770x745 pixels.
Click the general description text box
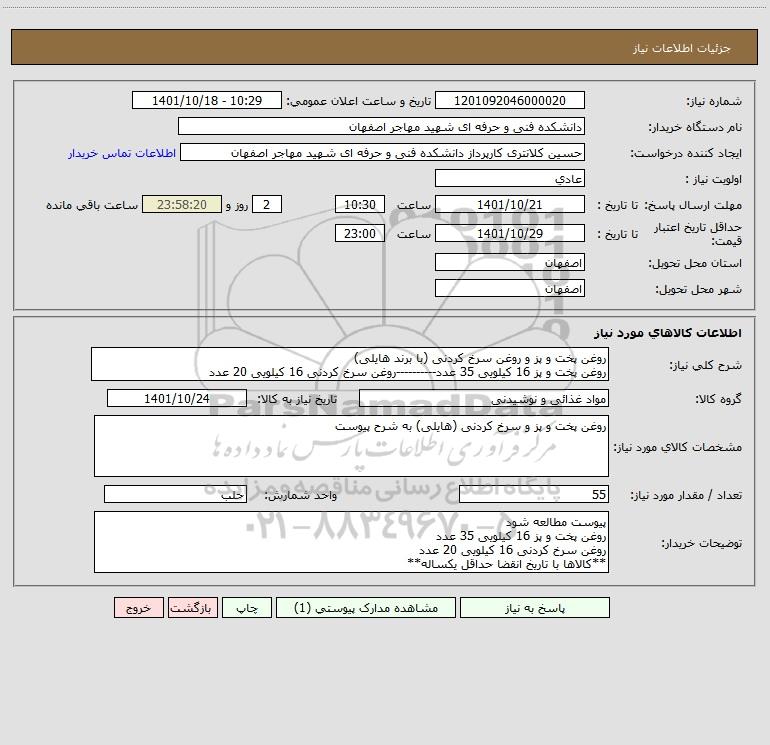[350, 364]
